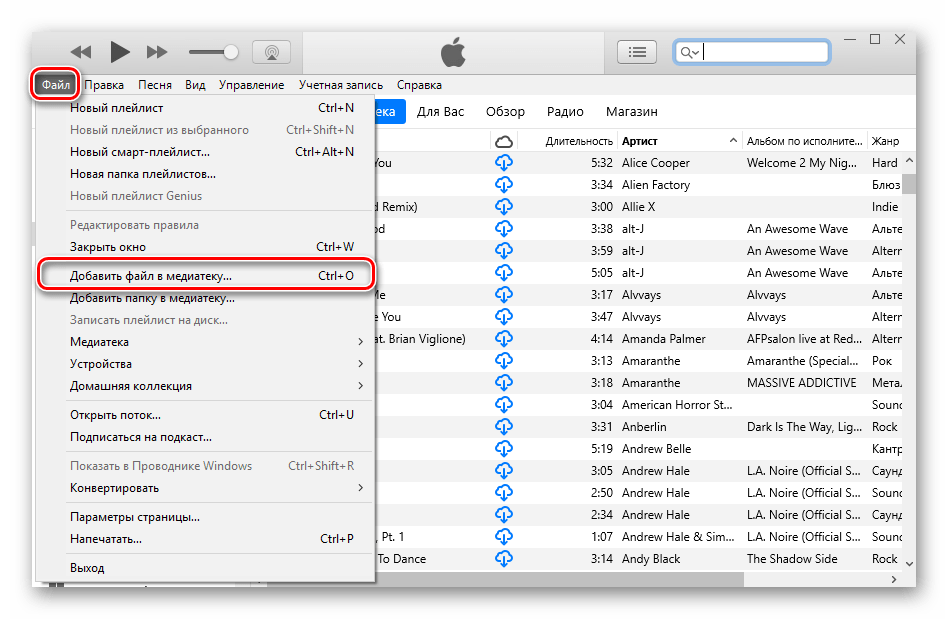The width and height of the screenshot is (948, 619).
Task: Click the vertical scrollbar thumb
Action: coord(909,183)
